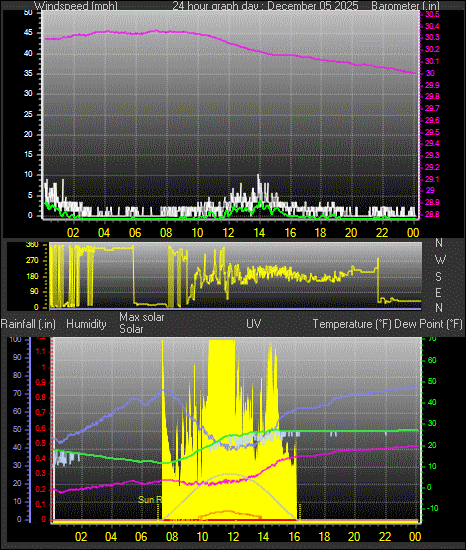This screenshot has height=550, width=466.
Task: Click hour 02 on the windspeed chart
Action: [x=73, y=233]
